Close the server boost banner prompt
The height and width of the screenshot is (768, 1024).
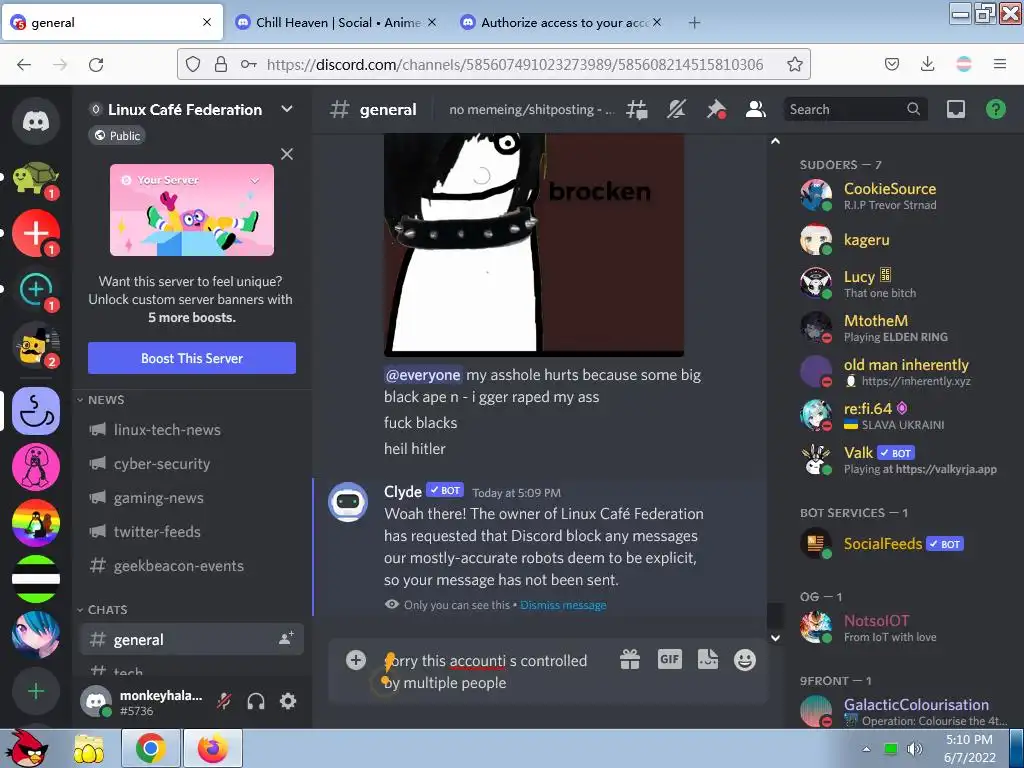point(287,154)
